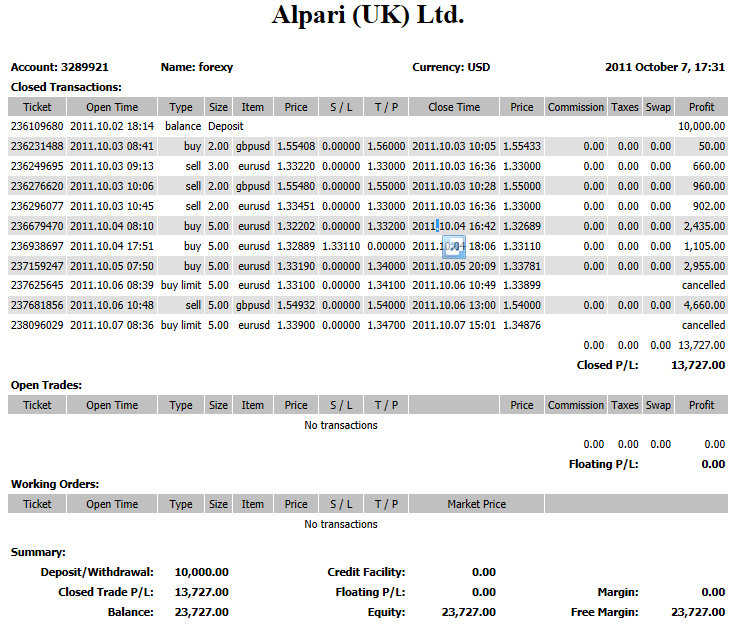The width and height of the screenshot is (736, 624).
Task: Click the Alpari (UK) Ltd. heading
Action: (x=368, y=15)
